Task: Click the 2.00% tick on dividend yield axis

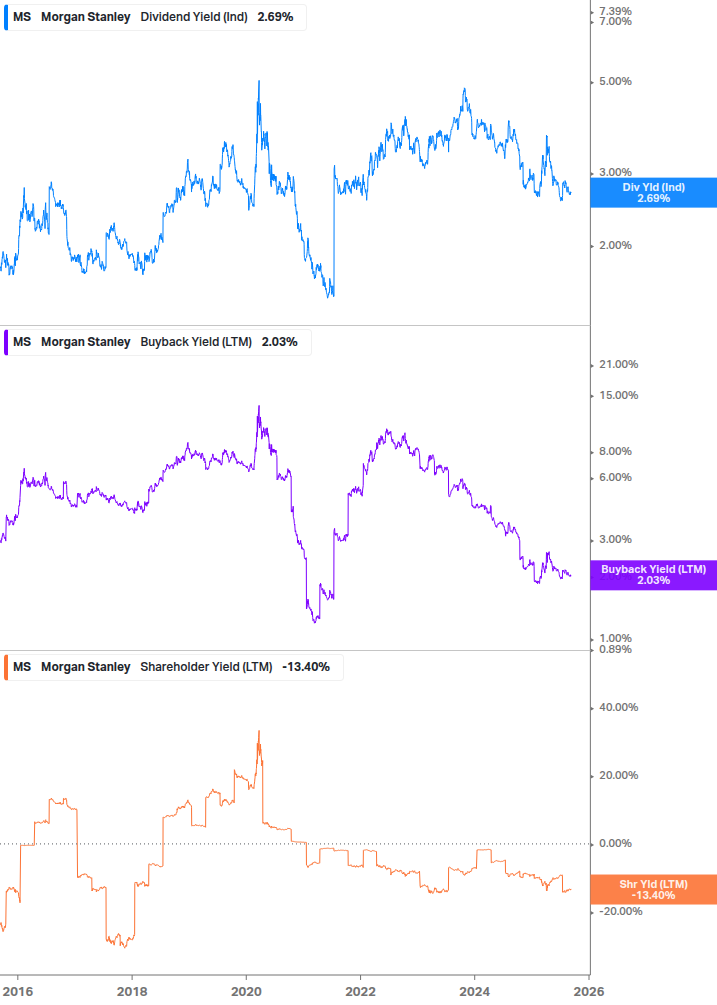Action: click(615, 245)
